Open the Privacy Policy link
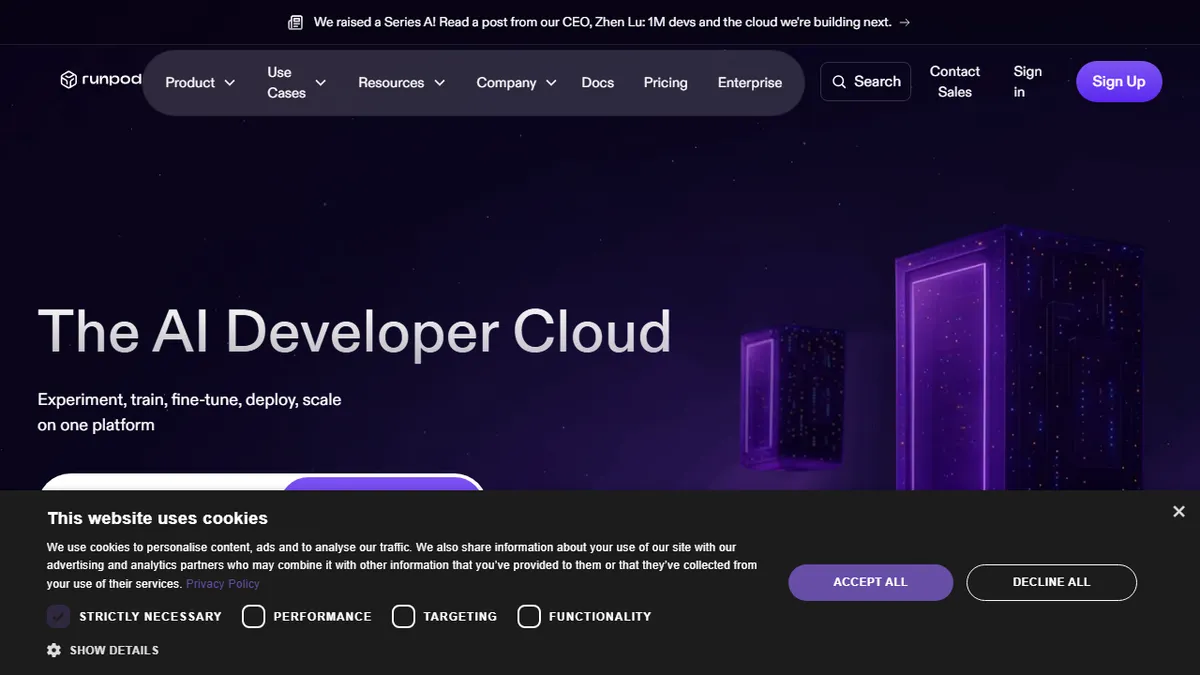This screenshot has width=1200, height=675. tap(222, 584)
